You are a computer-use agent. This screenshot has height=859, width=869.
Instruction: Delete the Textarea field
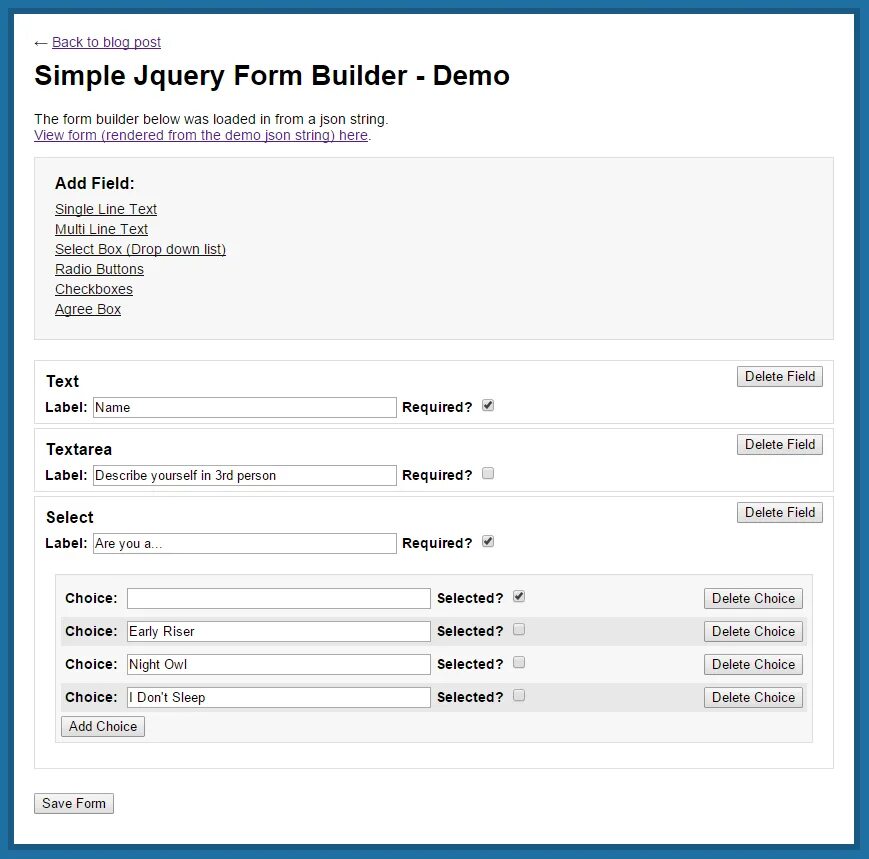tap(780, 444)
